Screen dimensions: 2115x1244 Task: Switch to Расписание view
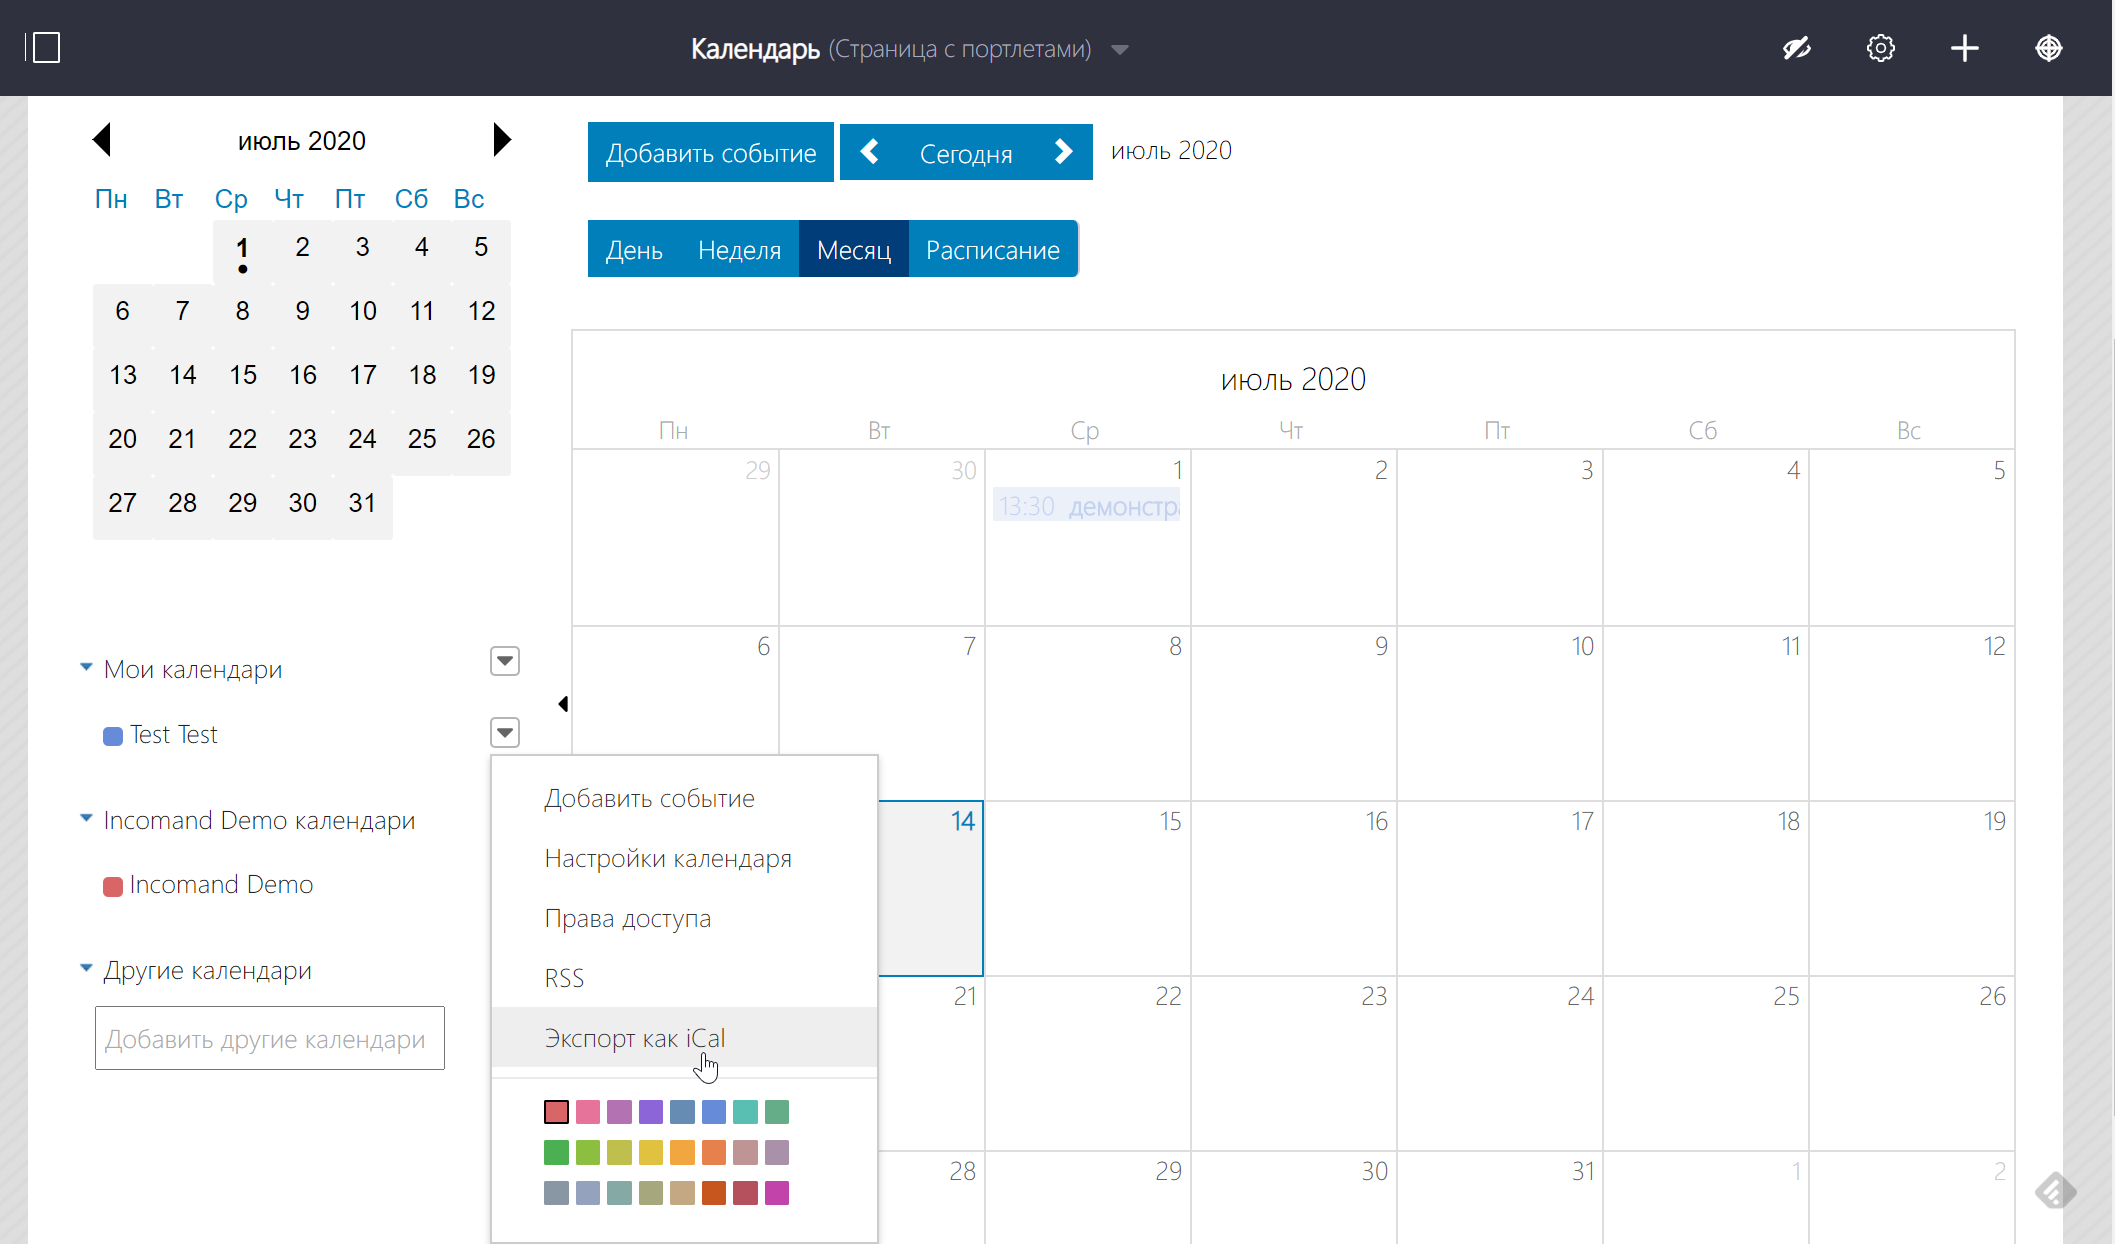coord(993,249)
